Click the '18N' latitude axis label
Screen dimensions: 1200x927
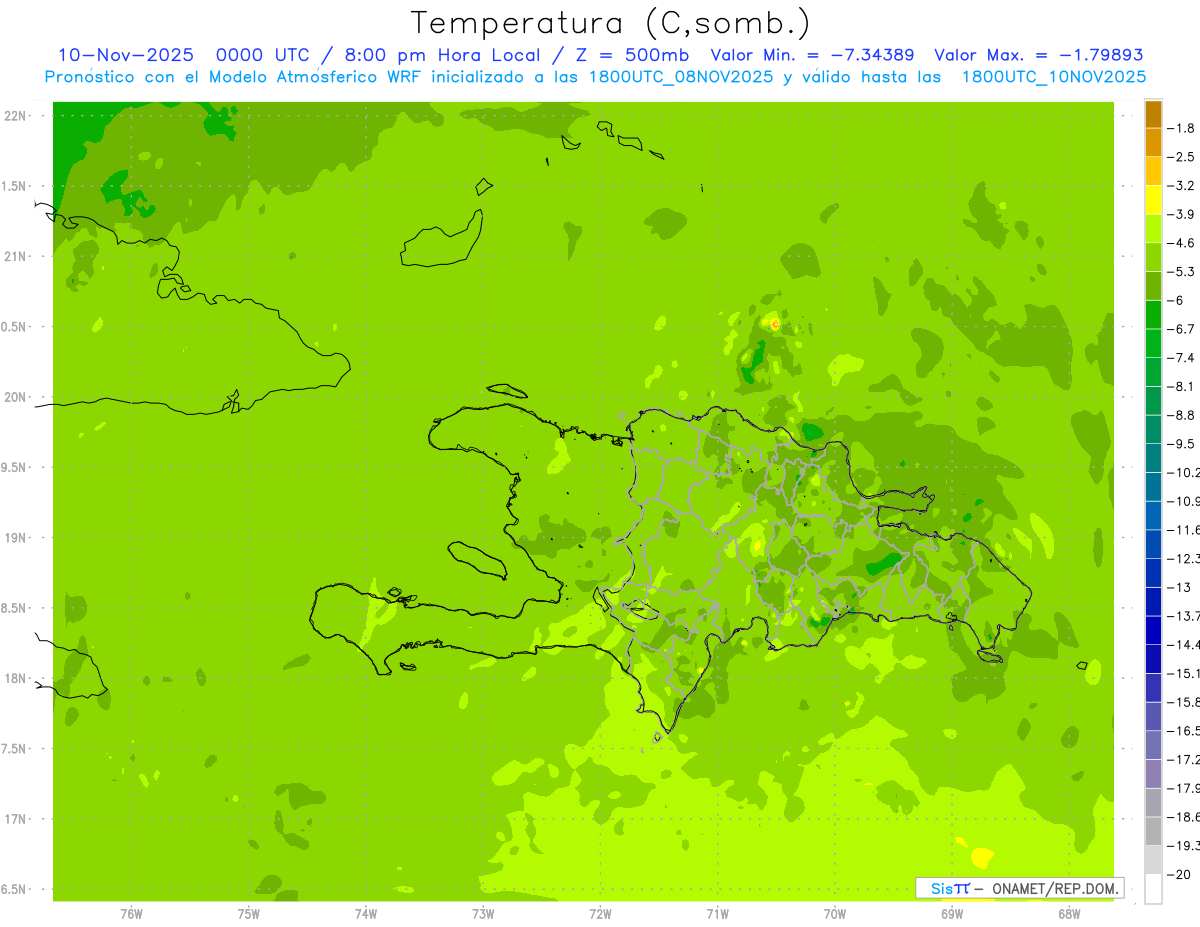point(16,678)
